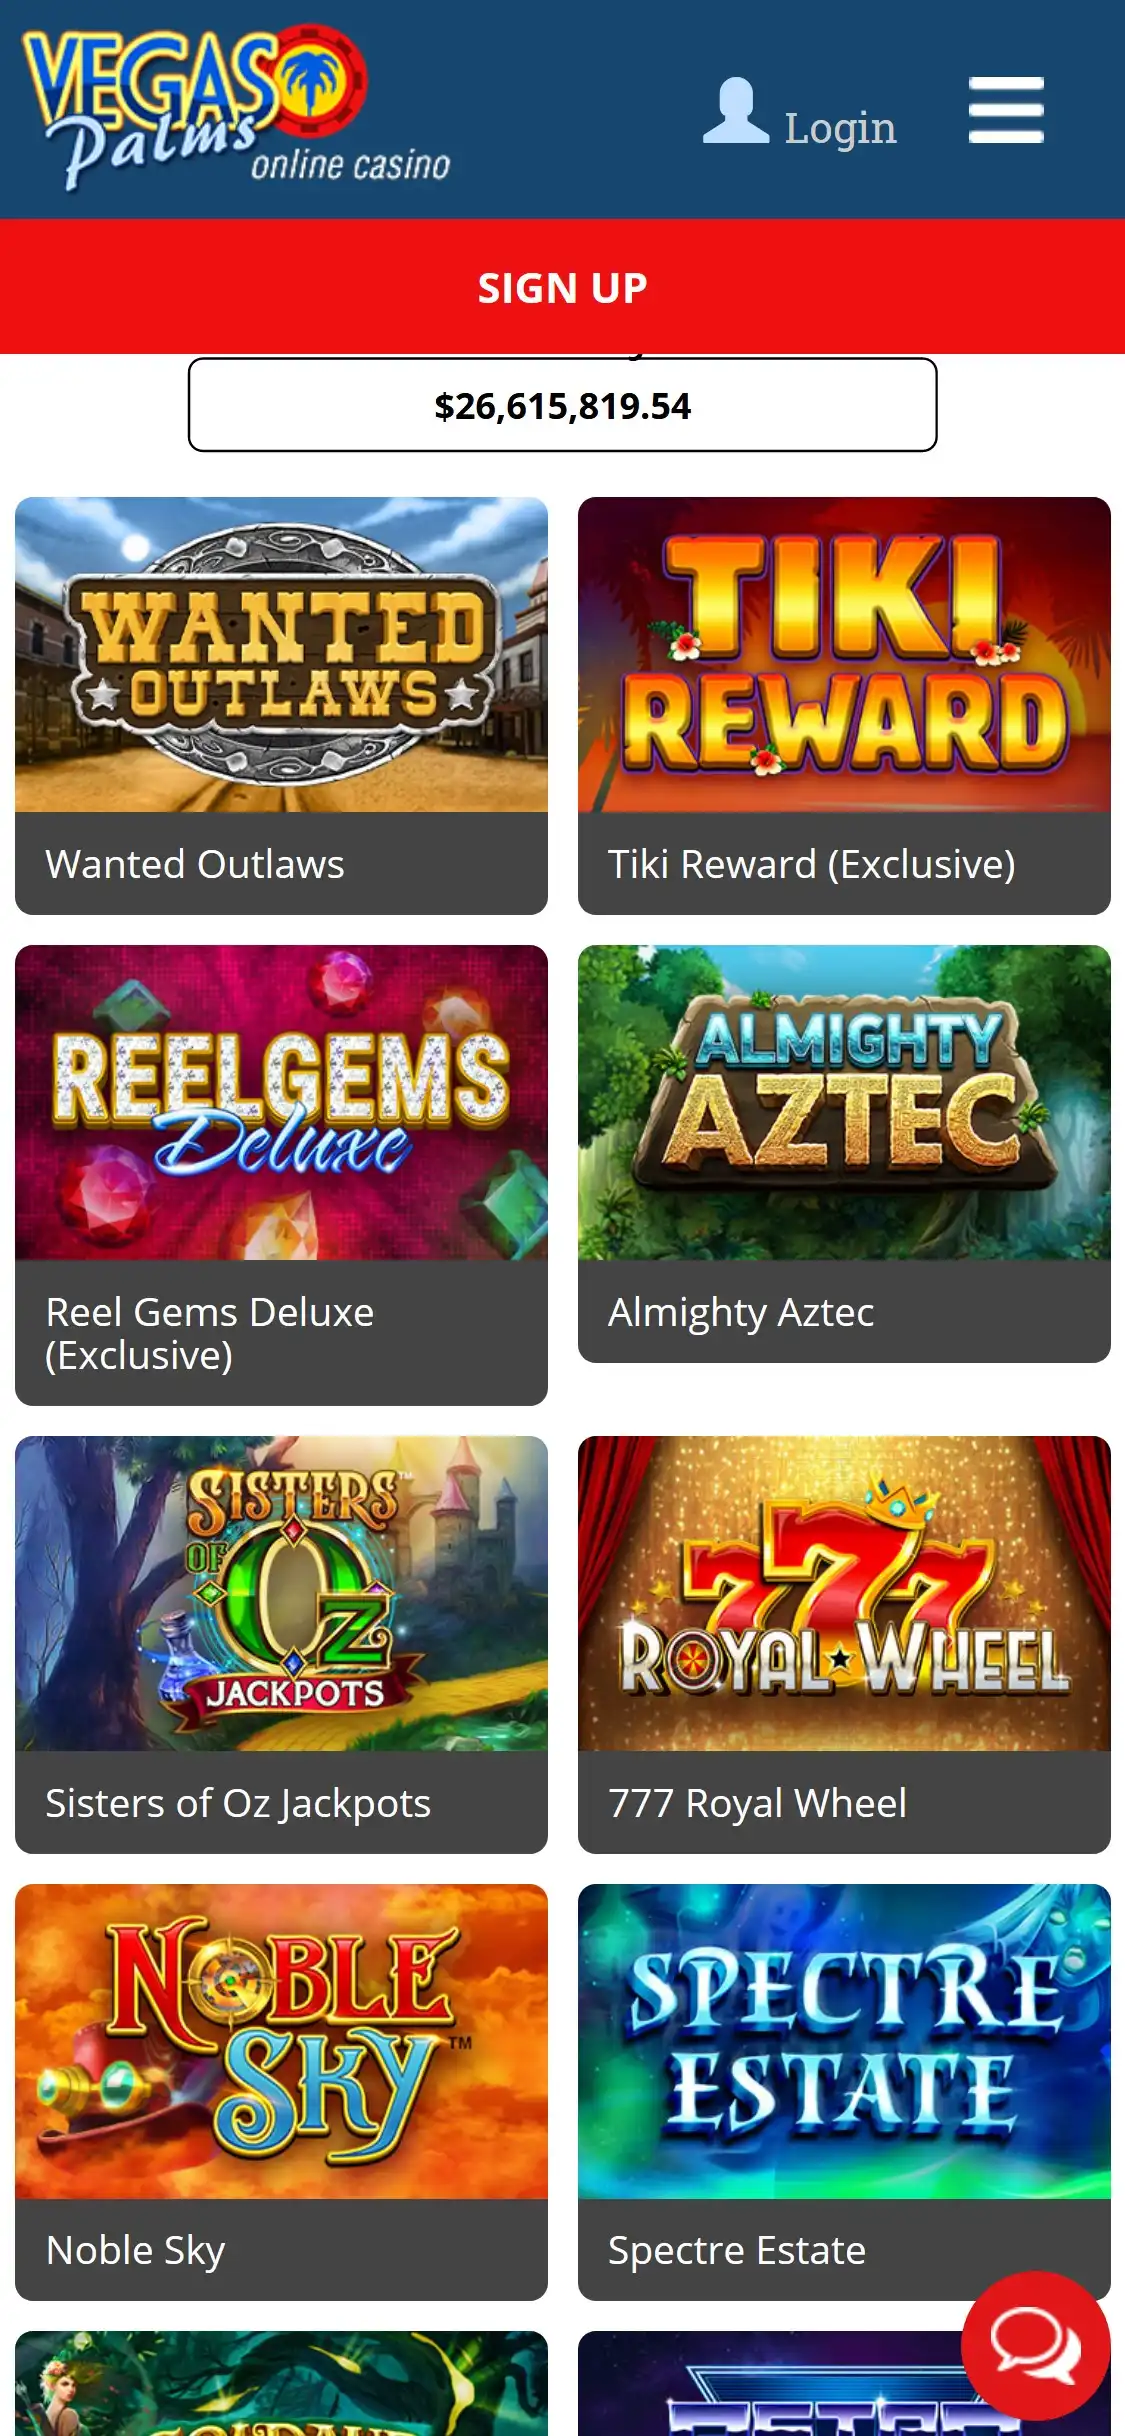Tap the red SIGN UP button
Image resolution: width=1125 pixels, height=2436 pixels.
coord(562,287)
